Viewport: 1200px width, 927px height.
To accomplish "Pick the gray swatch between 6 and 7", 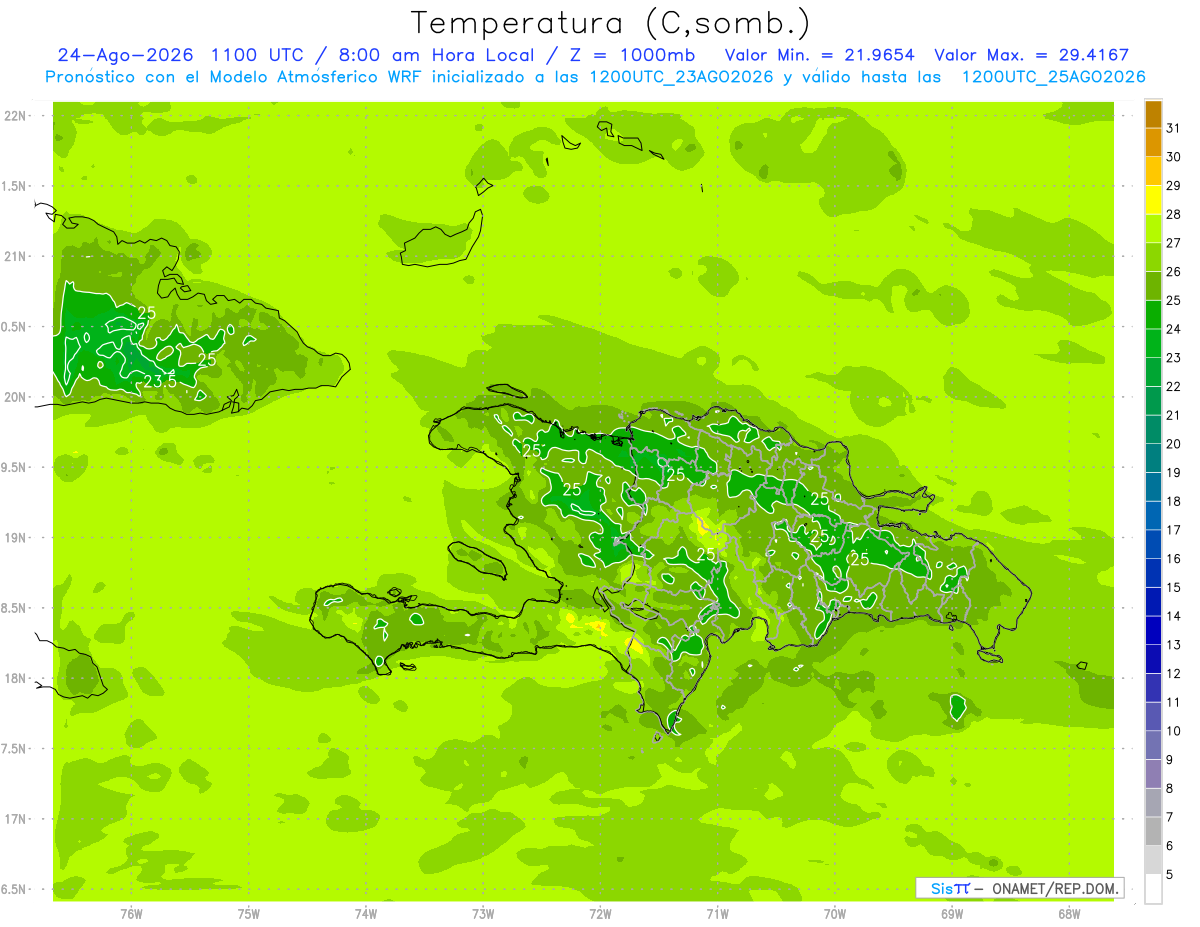I will [x=1153, y=831].
